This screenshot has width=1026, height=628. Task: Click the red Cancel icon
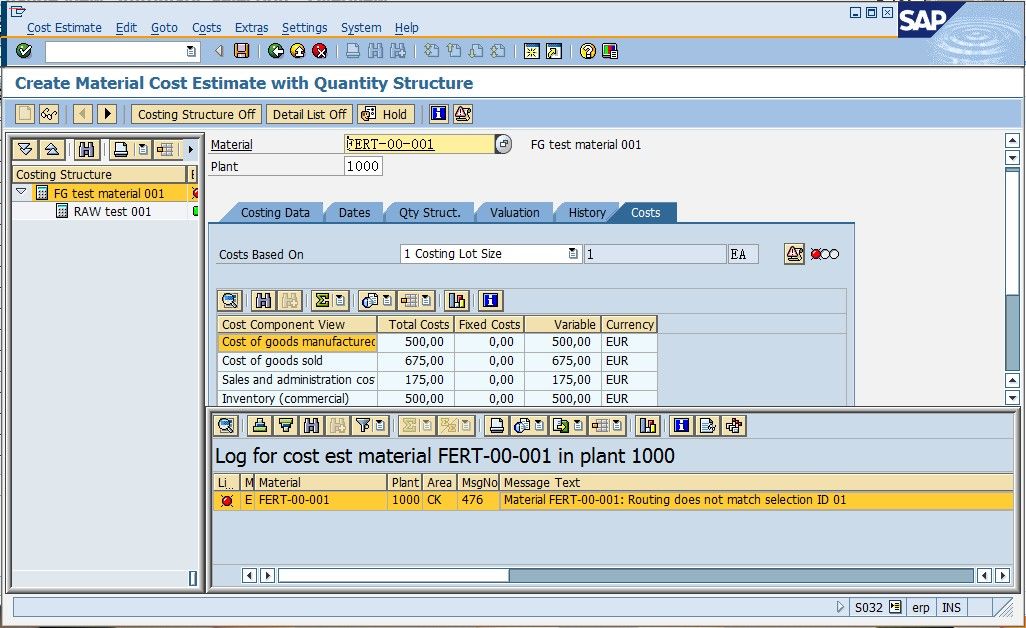click(x=319, y=51)
